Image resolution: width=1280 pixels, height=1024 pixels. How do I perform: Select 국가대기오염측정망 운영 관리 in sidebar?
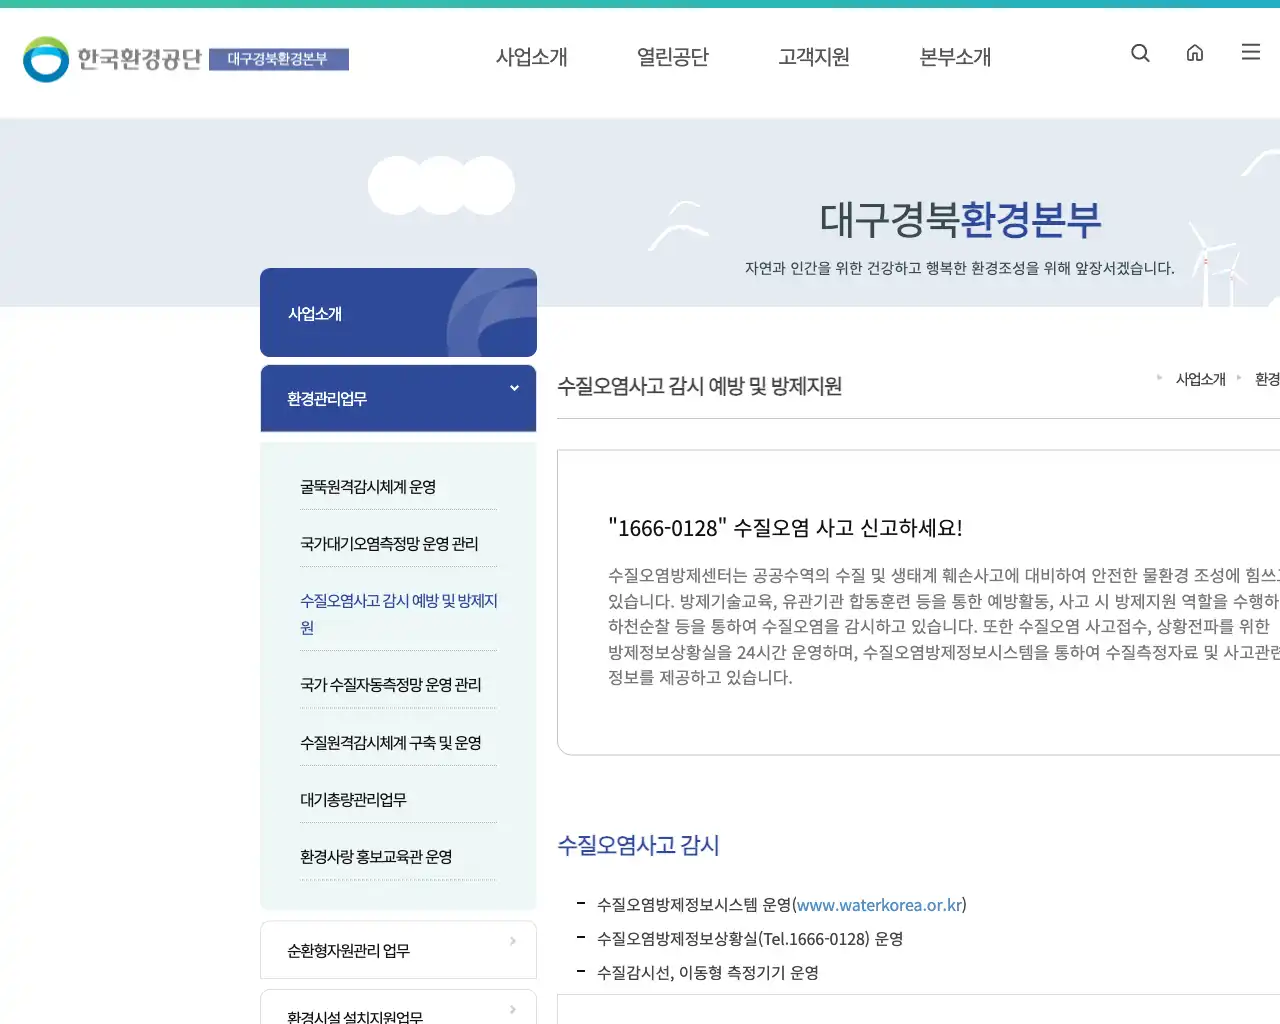coord(389,543)
